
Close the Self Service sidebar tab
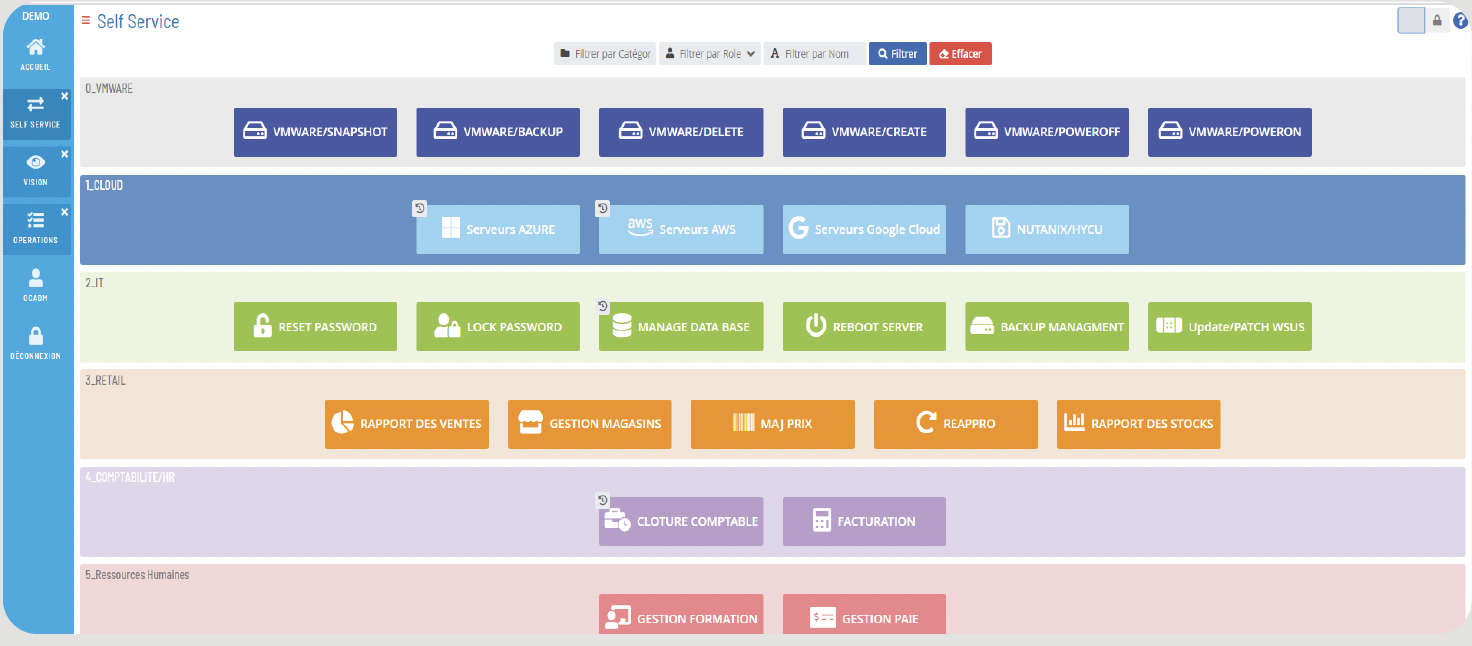tap(64, 96)
